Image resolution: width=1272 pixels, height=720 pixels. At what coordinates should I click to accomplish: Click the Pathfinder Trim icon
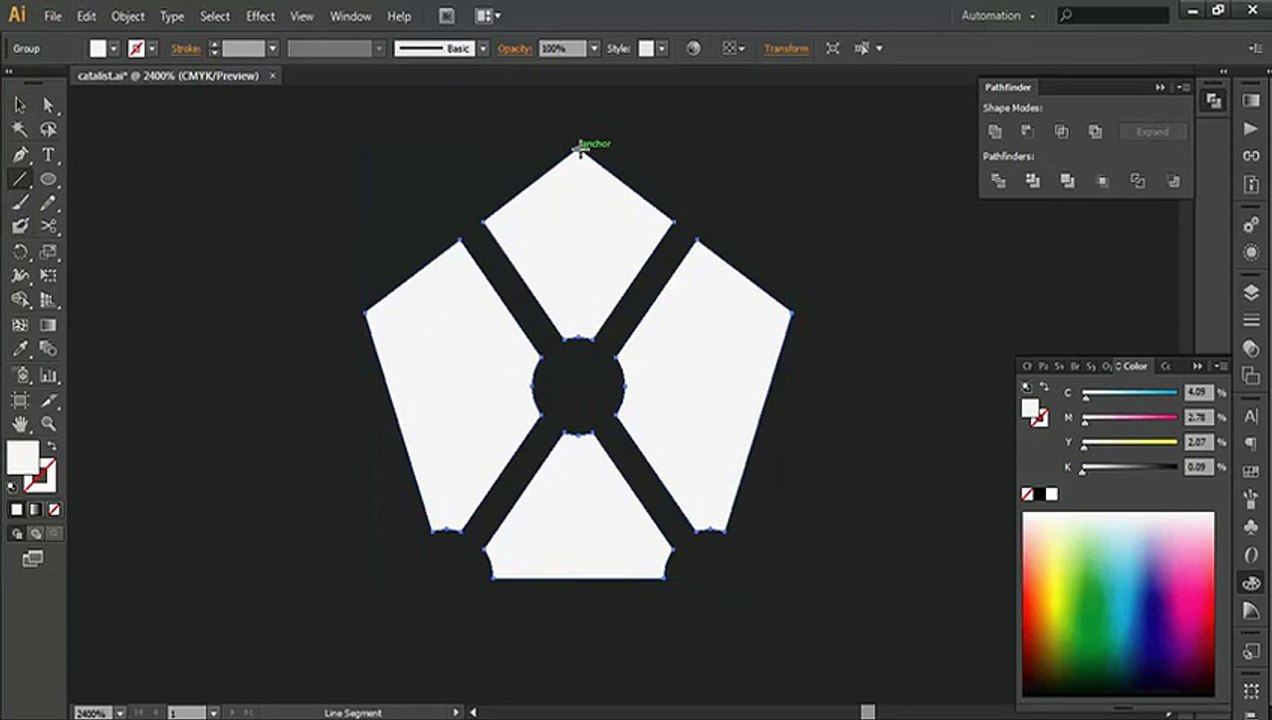pyautogui.click(x=1033, y=181)
